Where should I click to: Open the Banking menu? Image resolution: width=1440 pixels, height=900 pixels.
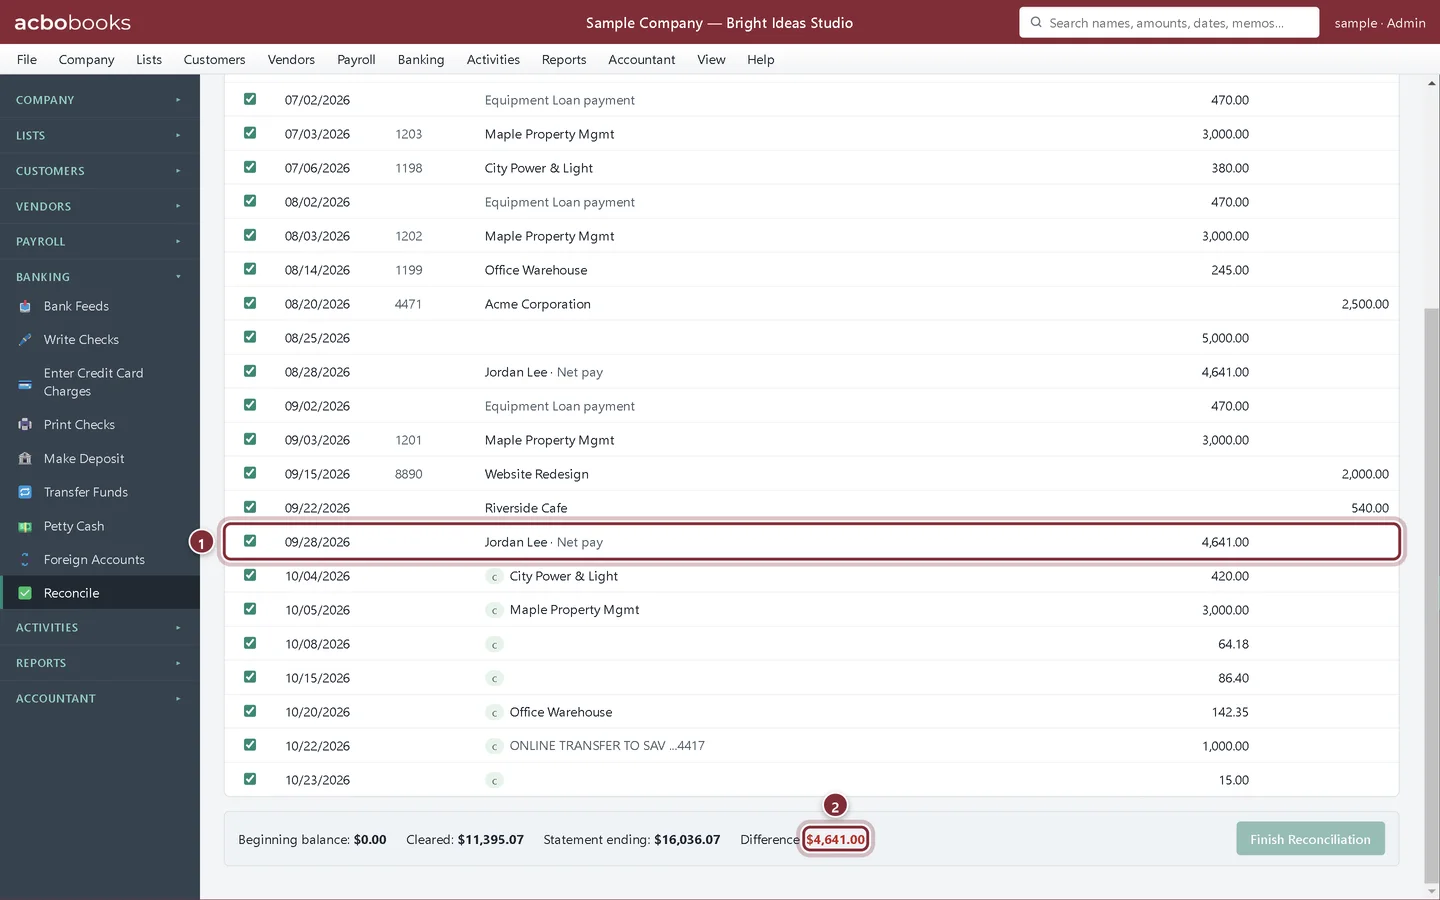[421, 60]
